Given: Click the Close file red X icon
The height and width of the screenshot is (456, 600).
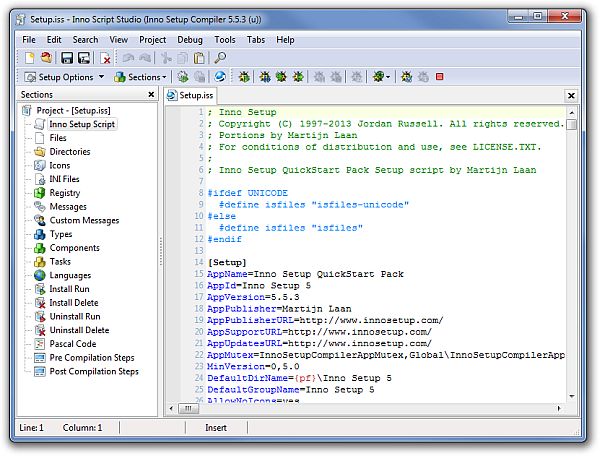Looking at the screenshot, I should [105, 58].
